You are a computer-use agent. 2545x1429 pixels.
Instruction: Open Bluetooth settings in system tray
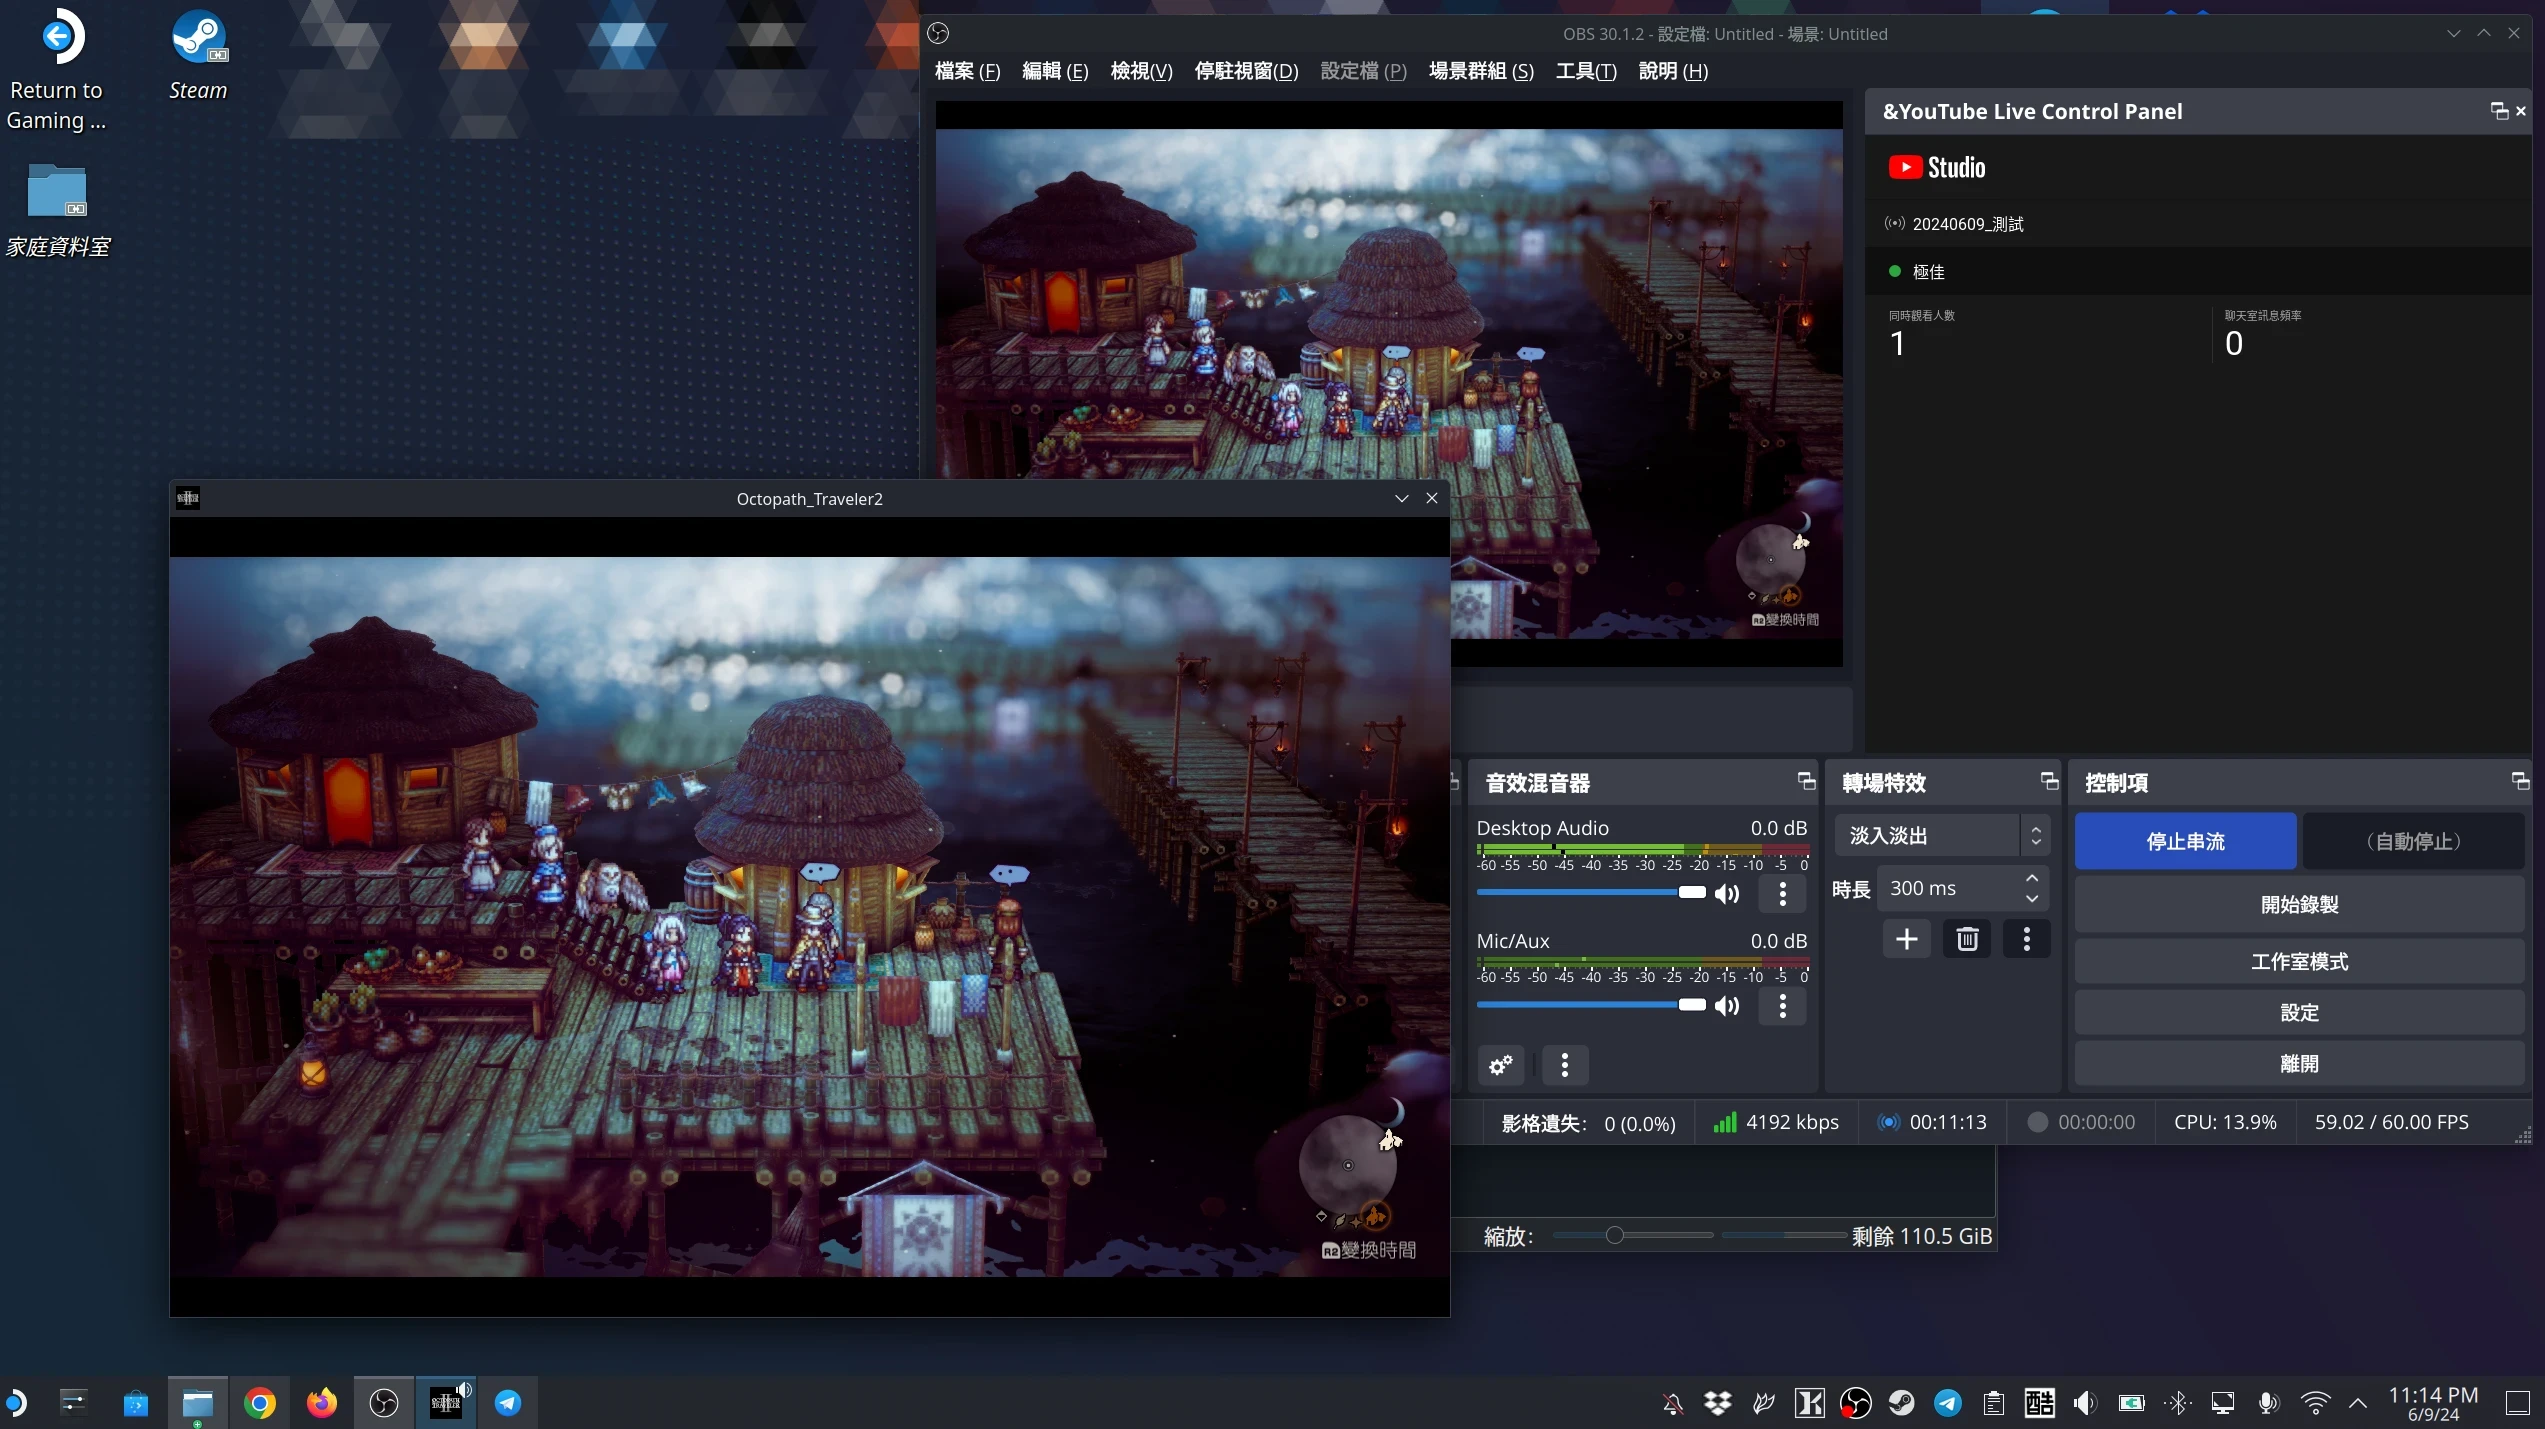coord(2177,1403)
